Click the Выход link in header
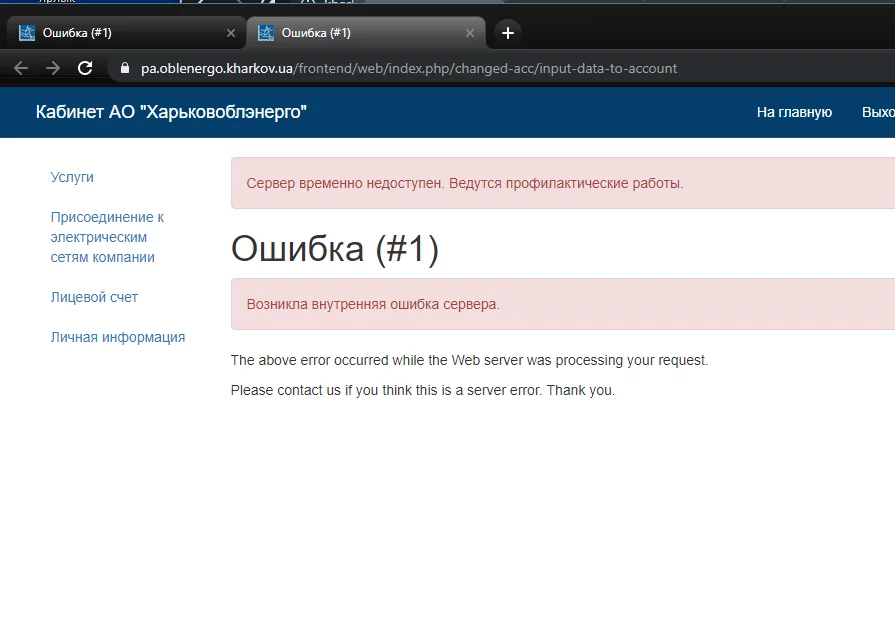Screen dimensions: 895x619 coord(878,112)
